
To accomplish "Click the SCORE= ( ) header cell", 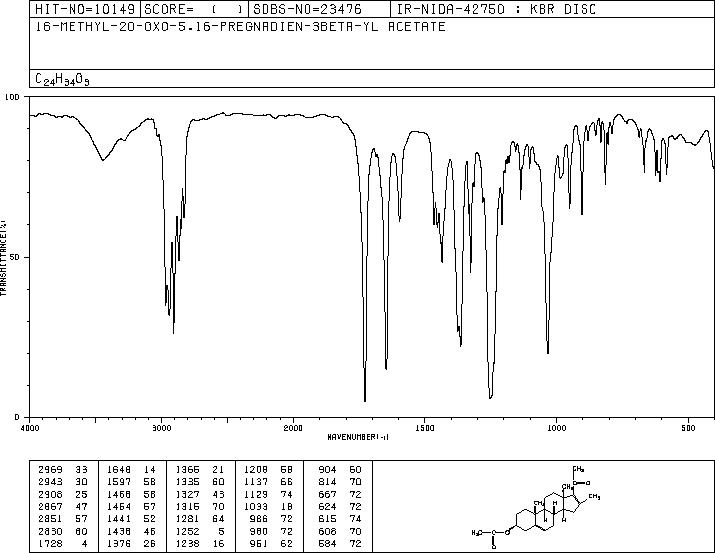I will pyautogui.click(x=194, y=9).
